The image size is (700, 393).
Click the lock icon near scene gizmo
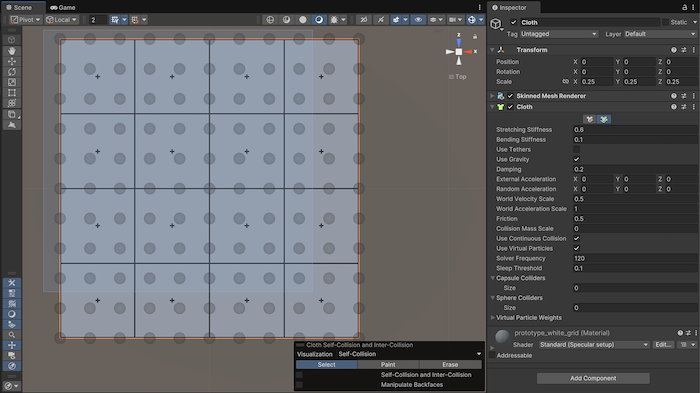tap(475, 37)
